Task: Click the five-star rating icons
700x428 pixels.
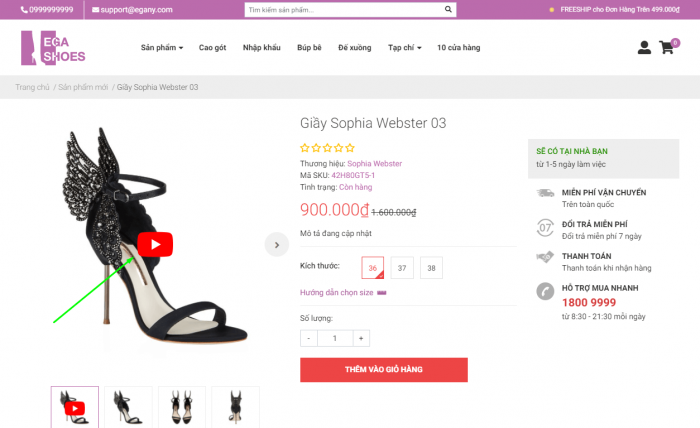Action: [x=327, y=148]
